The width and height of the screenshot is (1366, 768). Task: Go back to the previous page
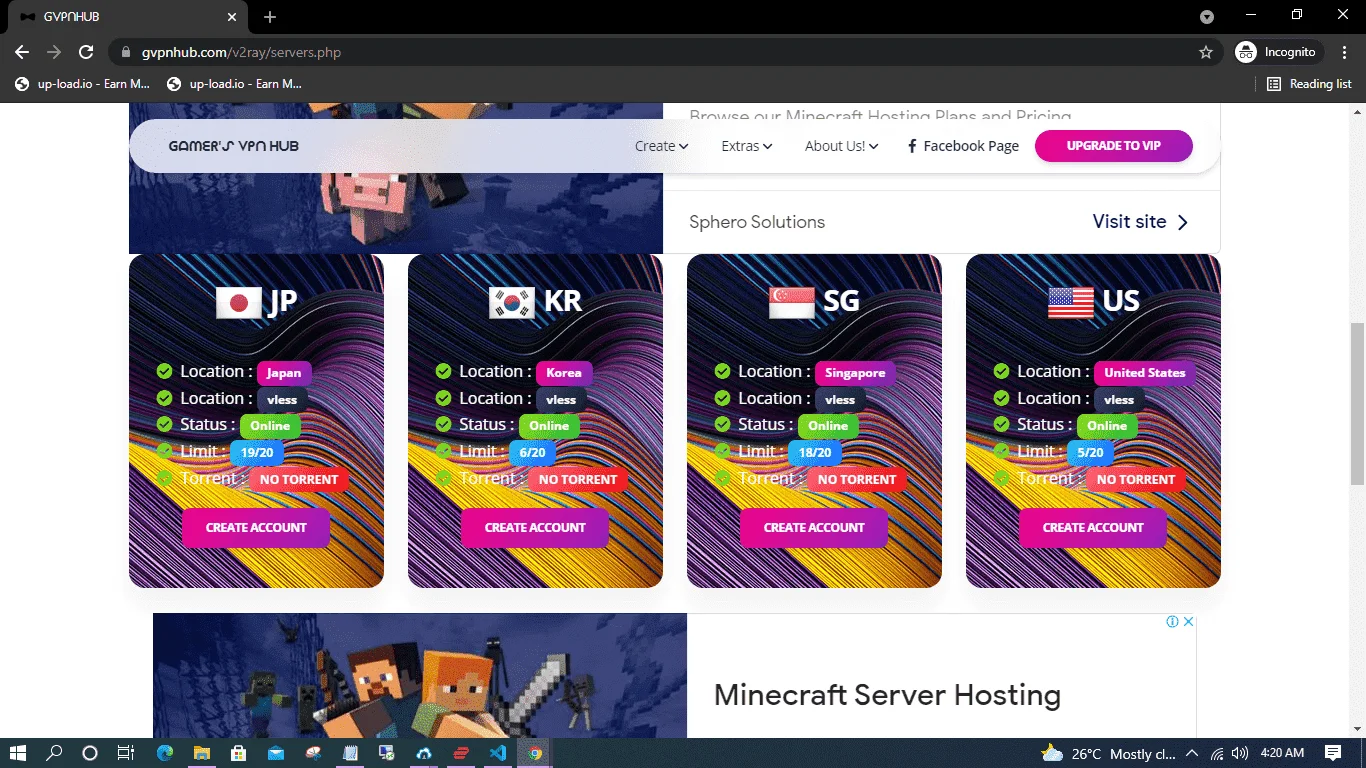[x=22, y=52]
